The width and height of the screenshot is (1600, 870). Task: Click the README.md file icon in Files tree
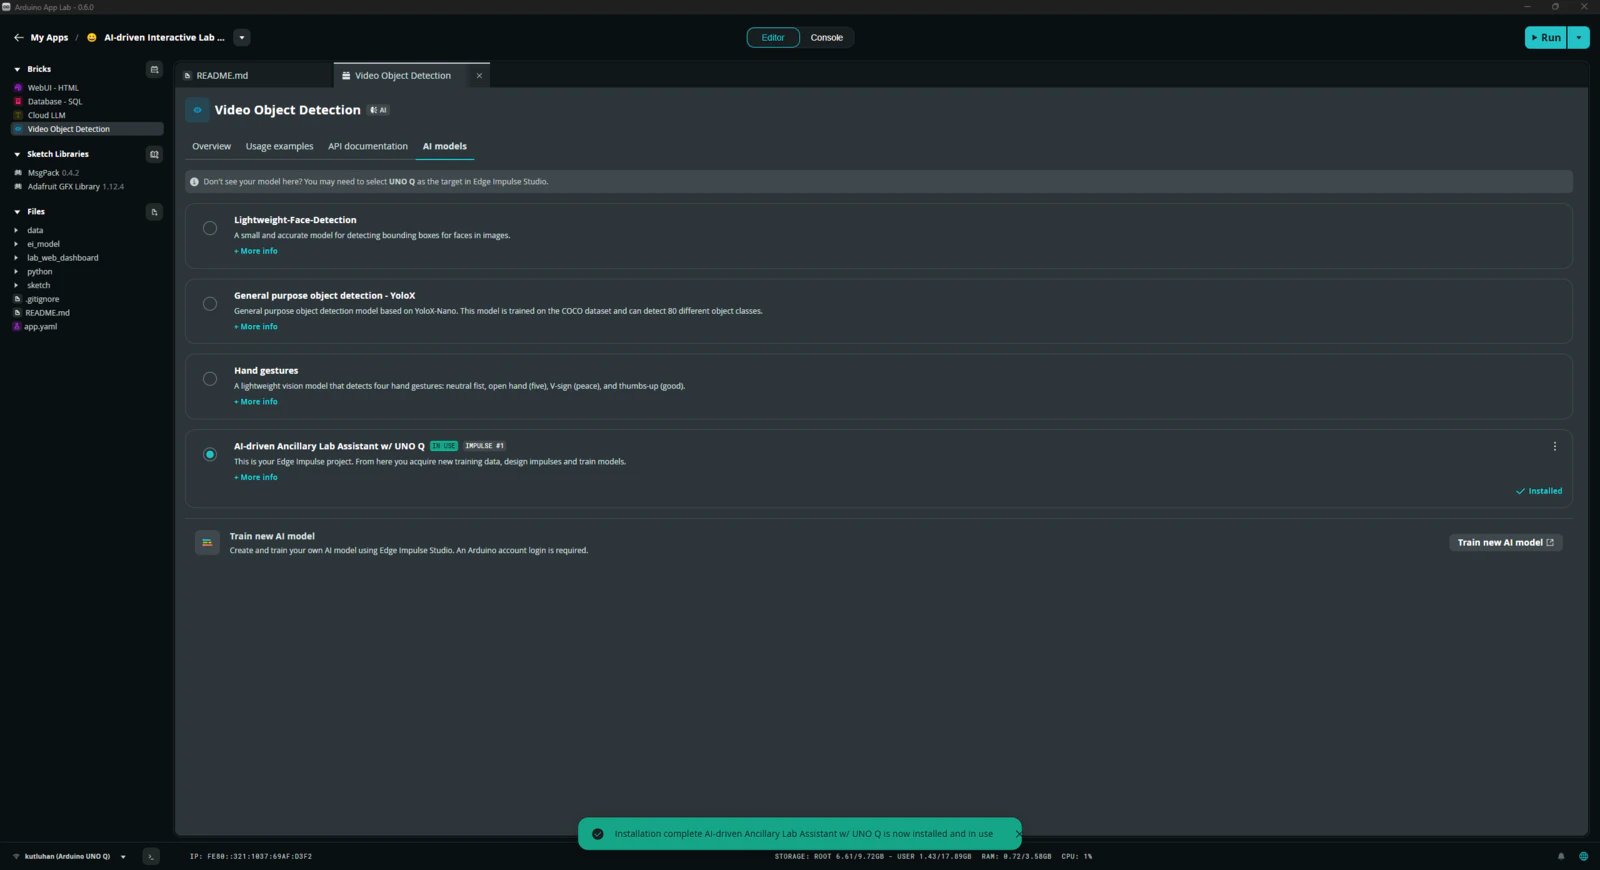point(17,313)
